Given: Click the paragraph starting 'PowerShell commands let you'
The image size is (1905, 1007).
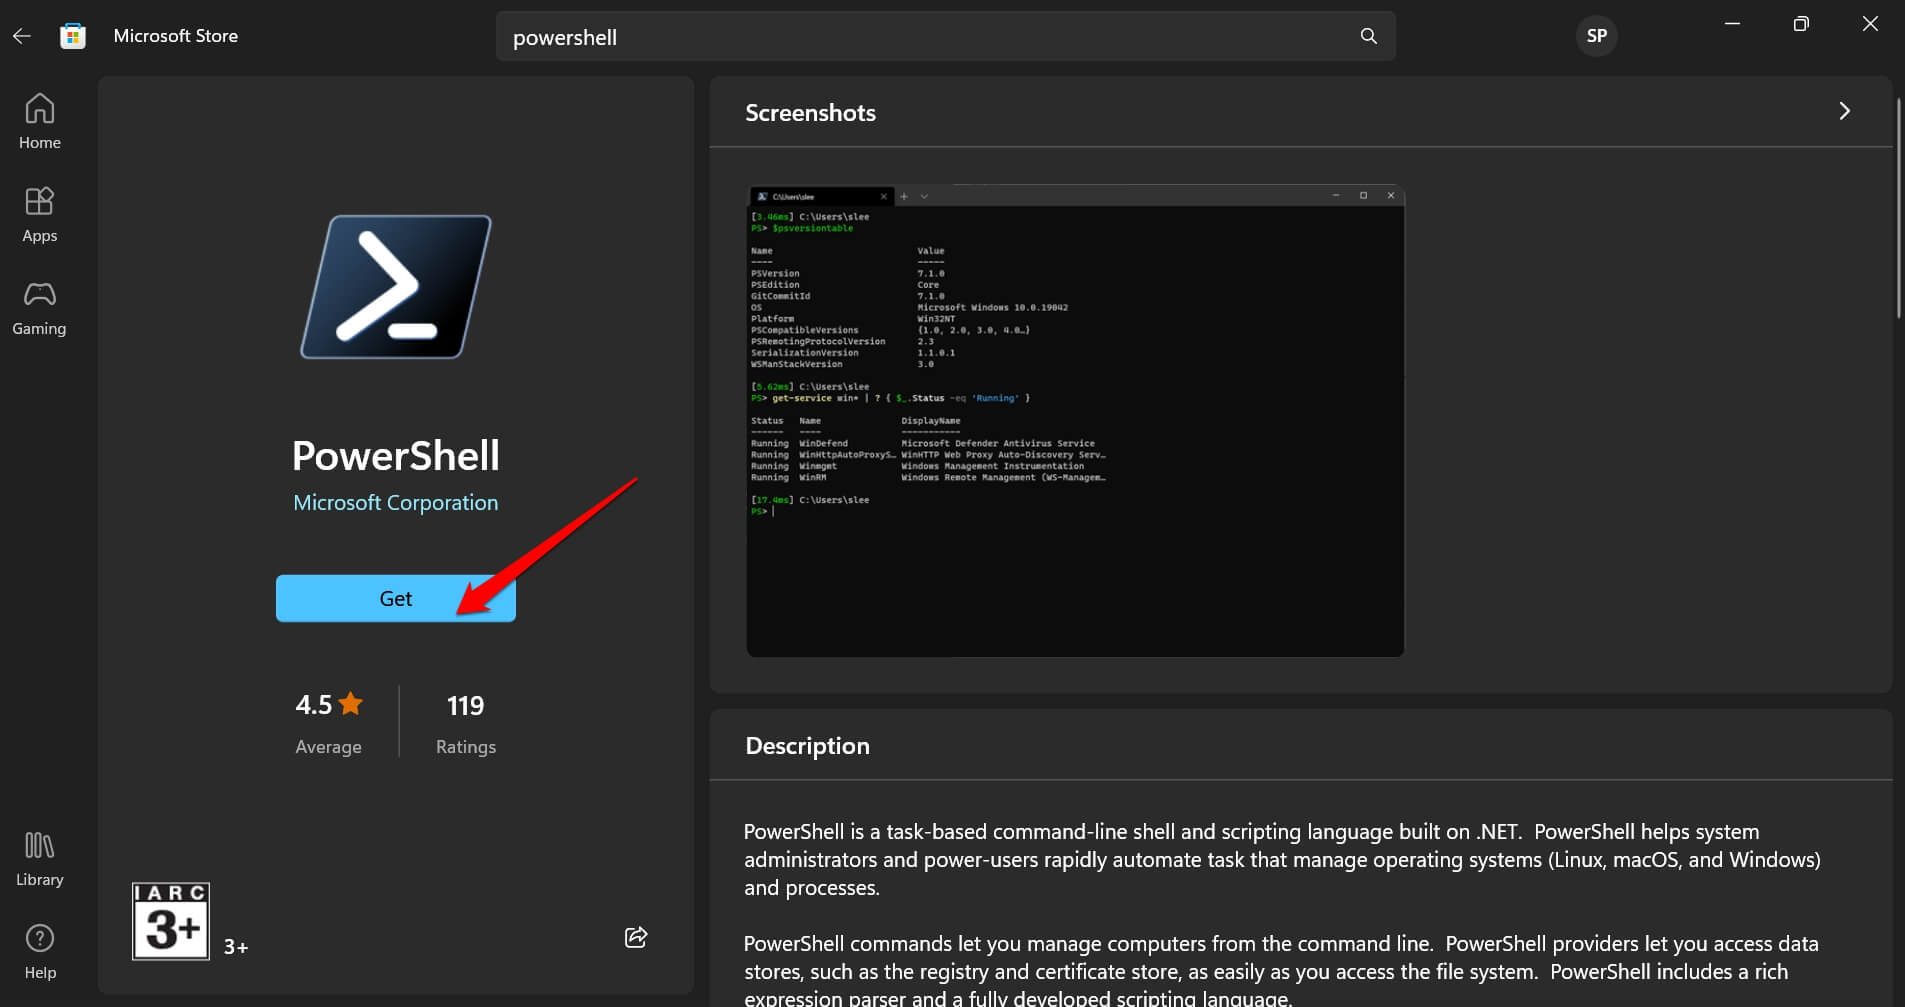Looking at the screenshot, I should [x=1281, y=971].
